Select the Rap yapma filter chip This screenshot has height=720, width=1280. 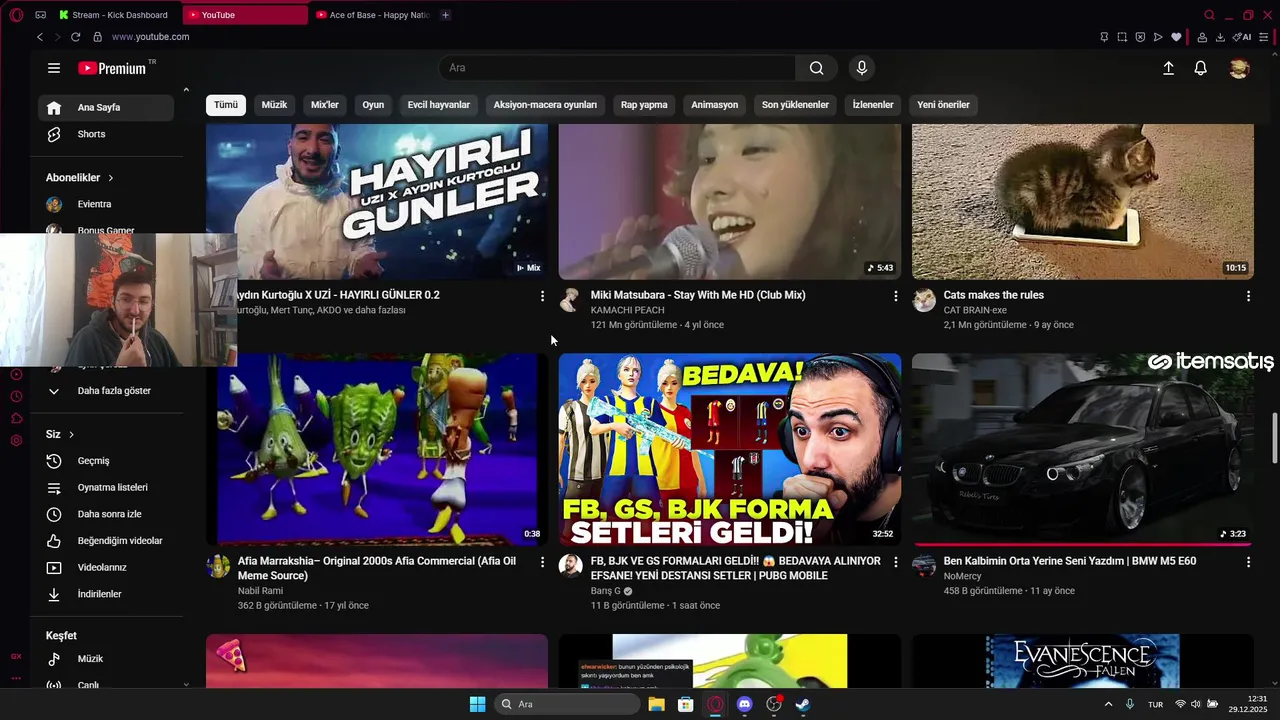(x=644, y=105)
